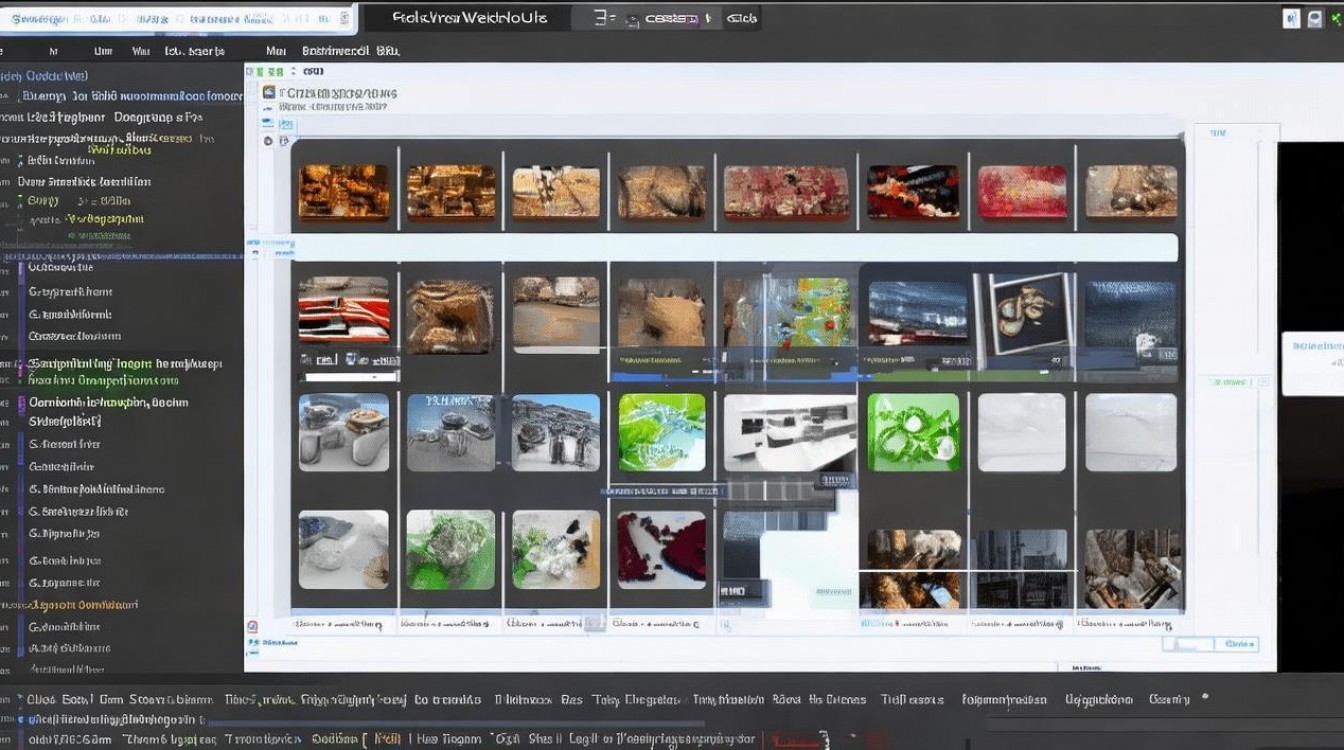Click the rightmost button at window's bottom-right
Image resolution: width=1344 pixels, height=750 pixels.
(1238, 644)
